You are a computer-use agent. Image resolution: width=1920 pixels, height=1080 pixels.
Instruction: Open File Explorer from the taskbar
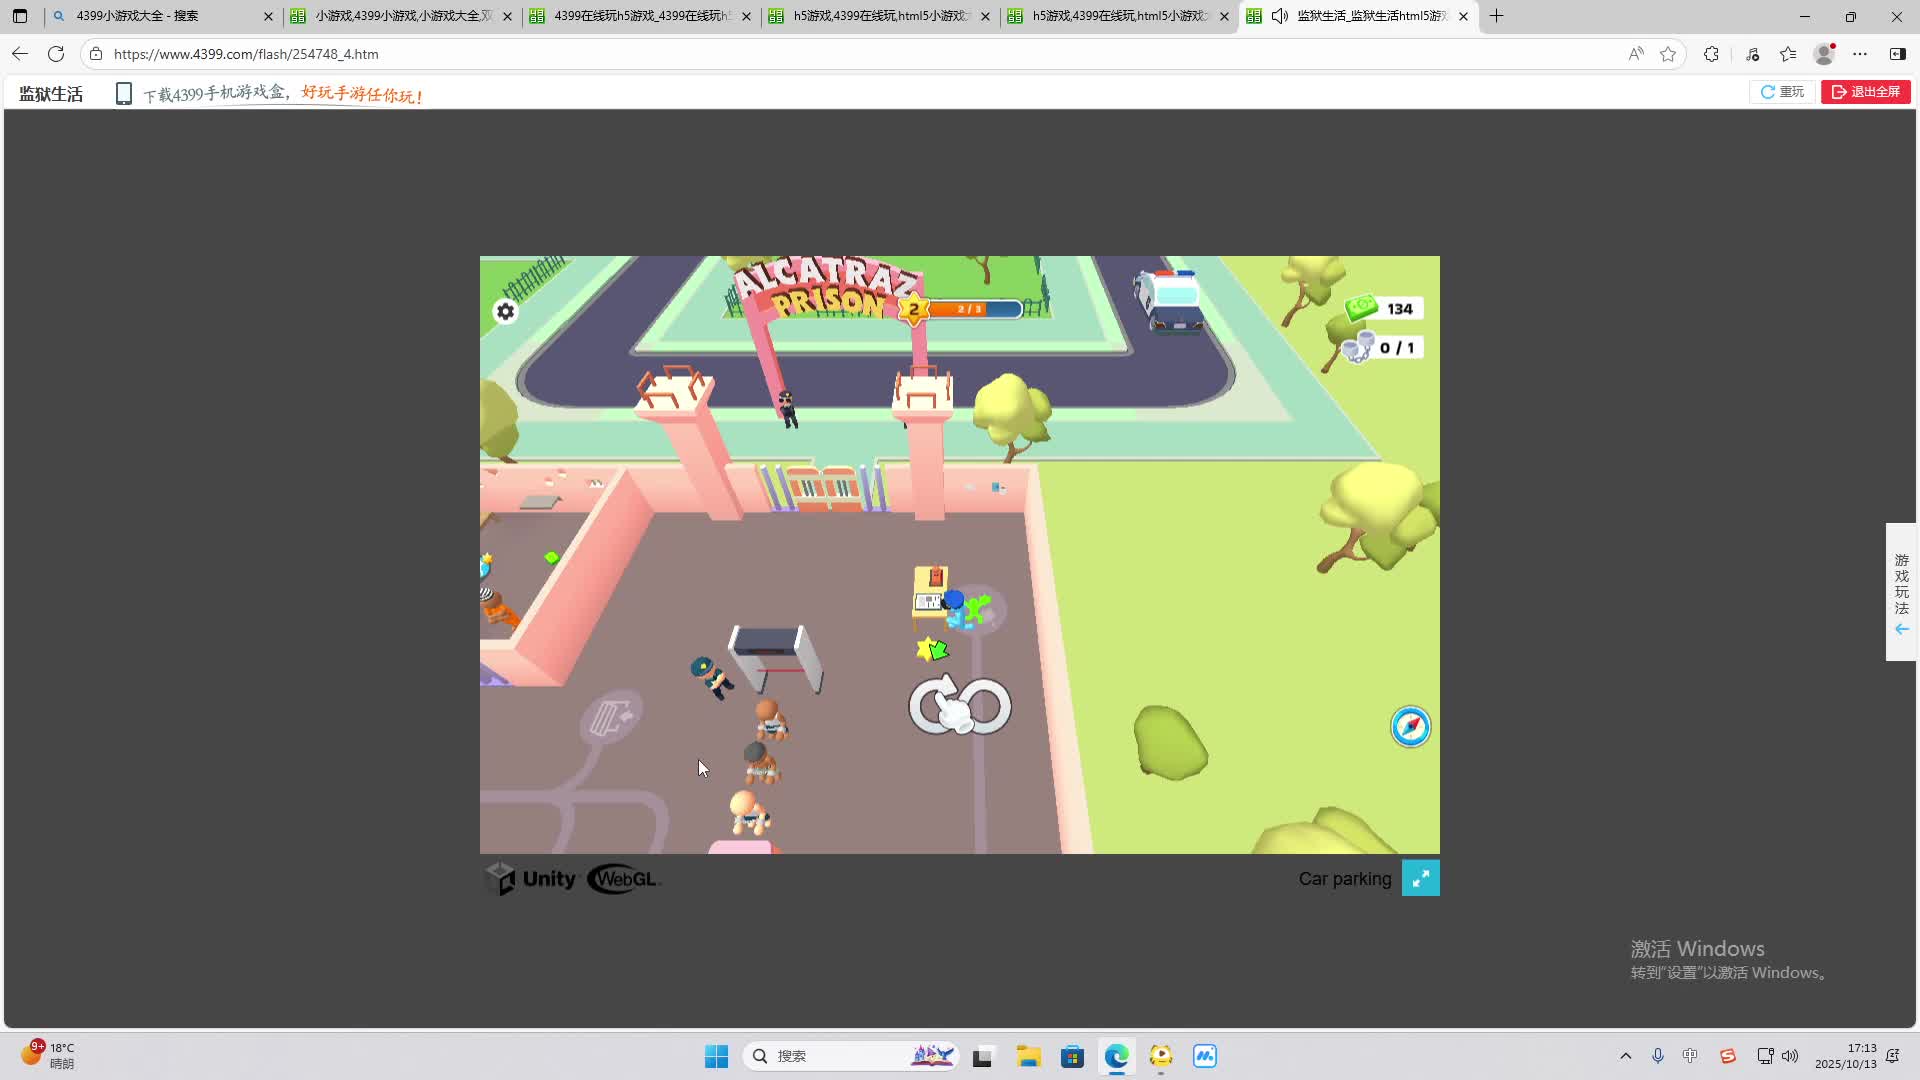1028,1056
